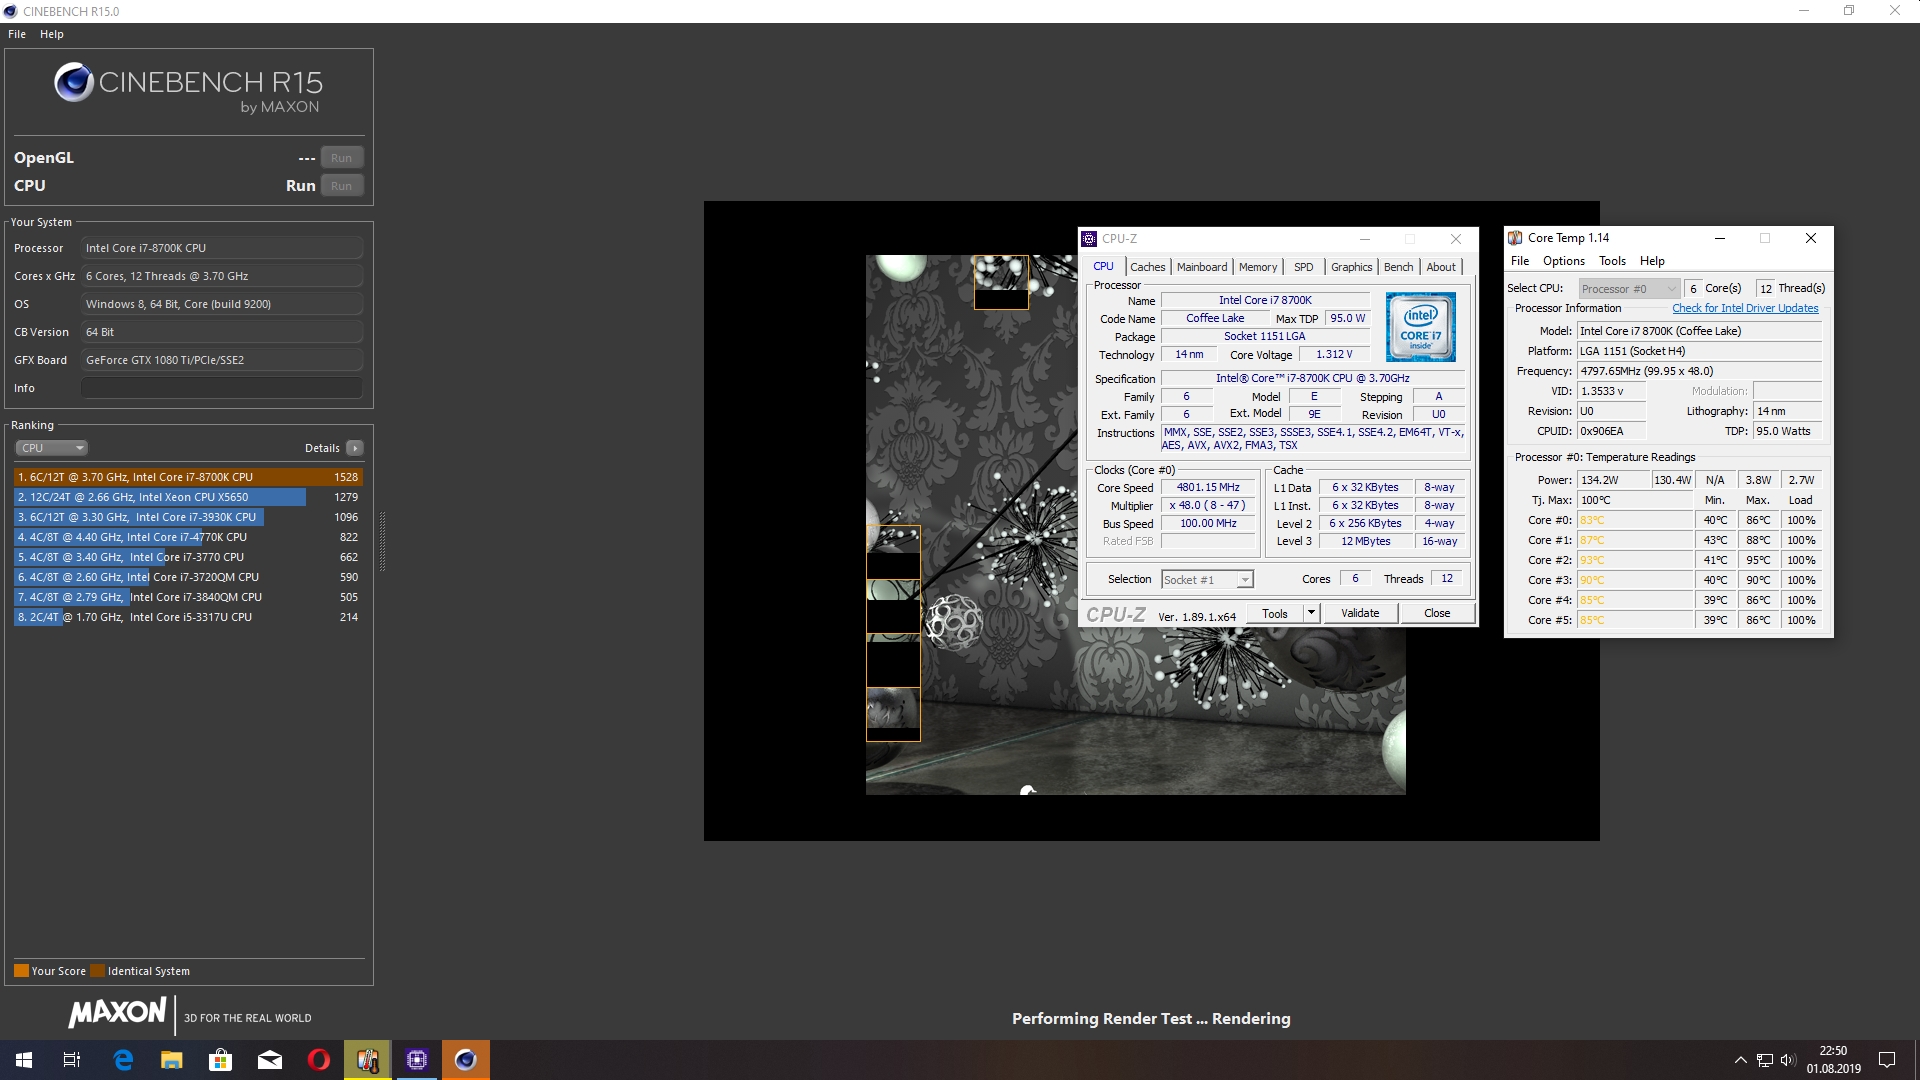The width and height of the screenshot is (1920, 1080).
Task: Open the Help menu in Cinebench
Action: pos(52,34)
